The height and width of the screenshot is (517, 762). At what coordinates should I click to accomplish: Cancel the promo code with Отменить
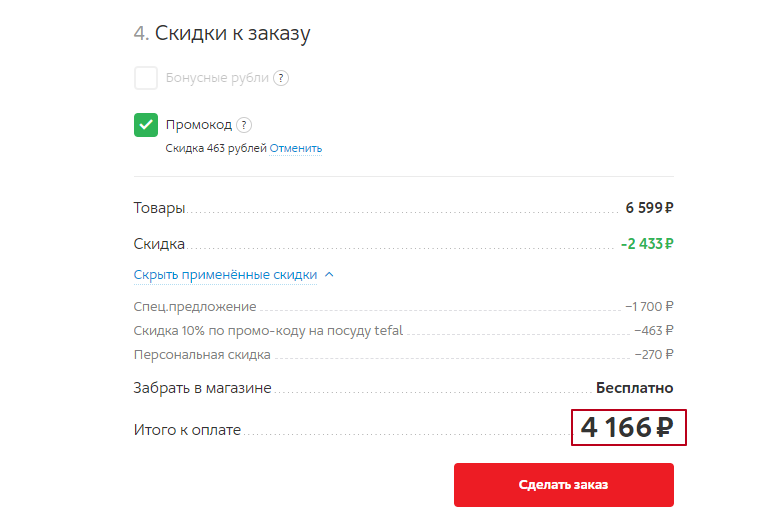coord(295,148)
